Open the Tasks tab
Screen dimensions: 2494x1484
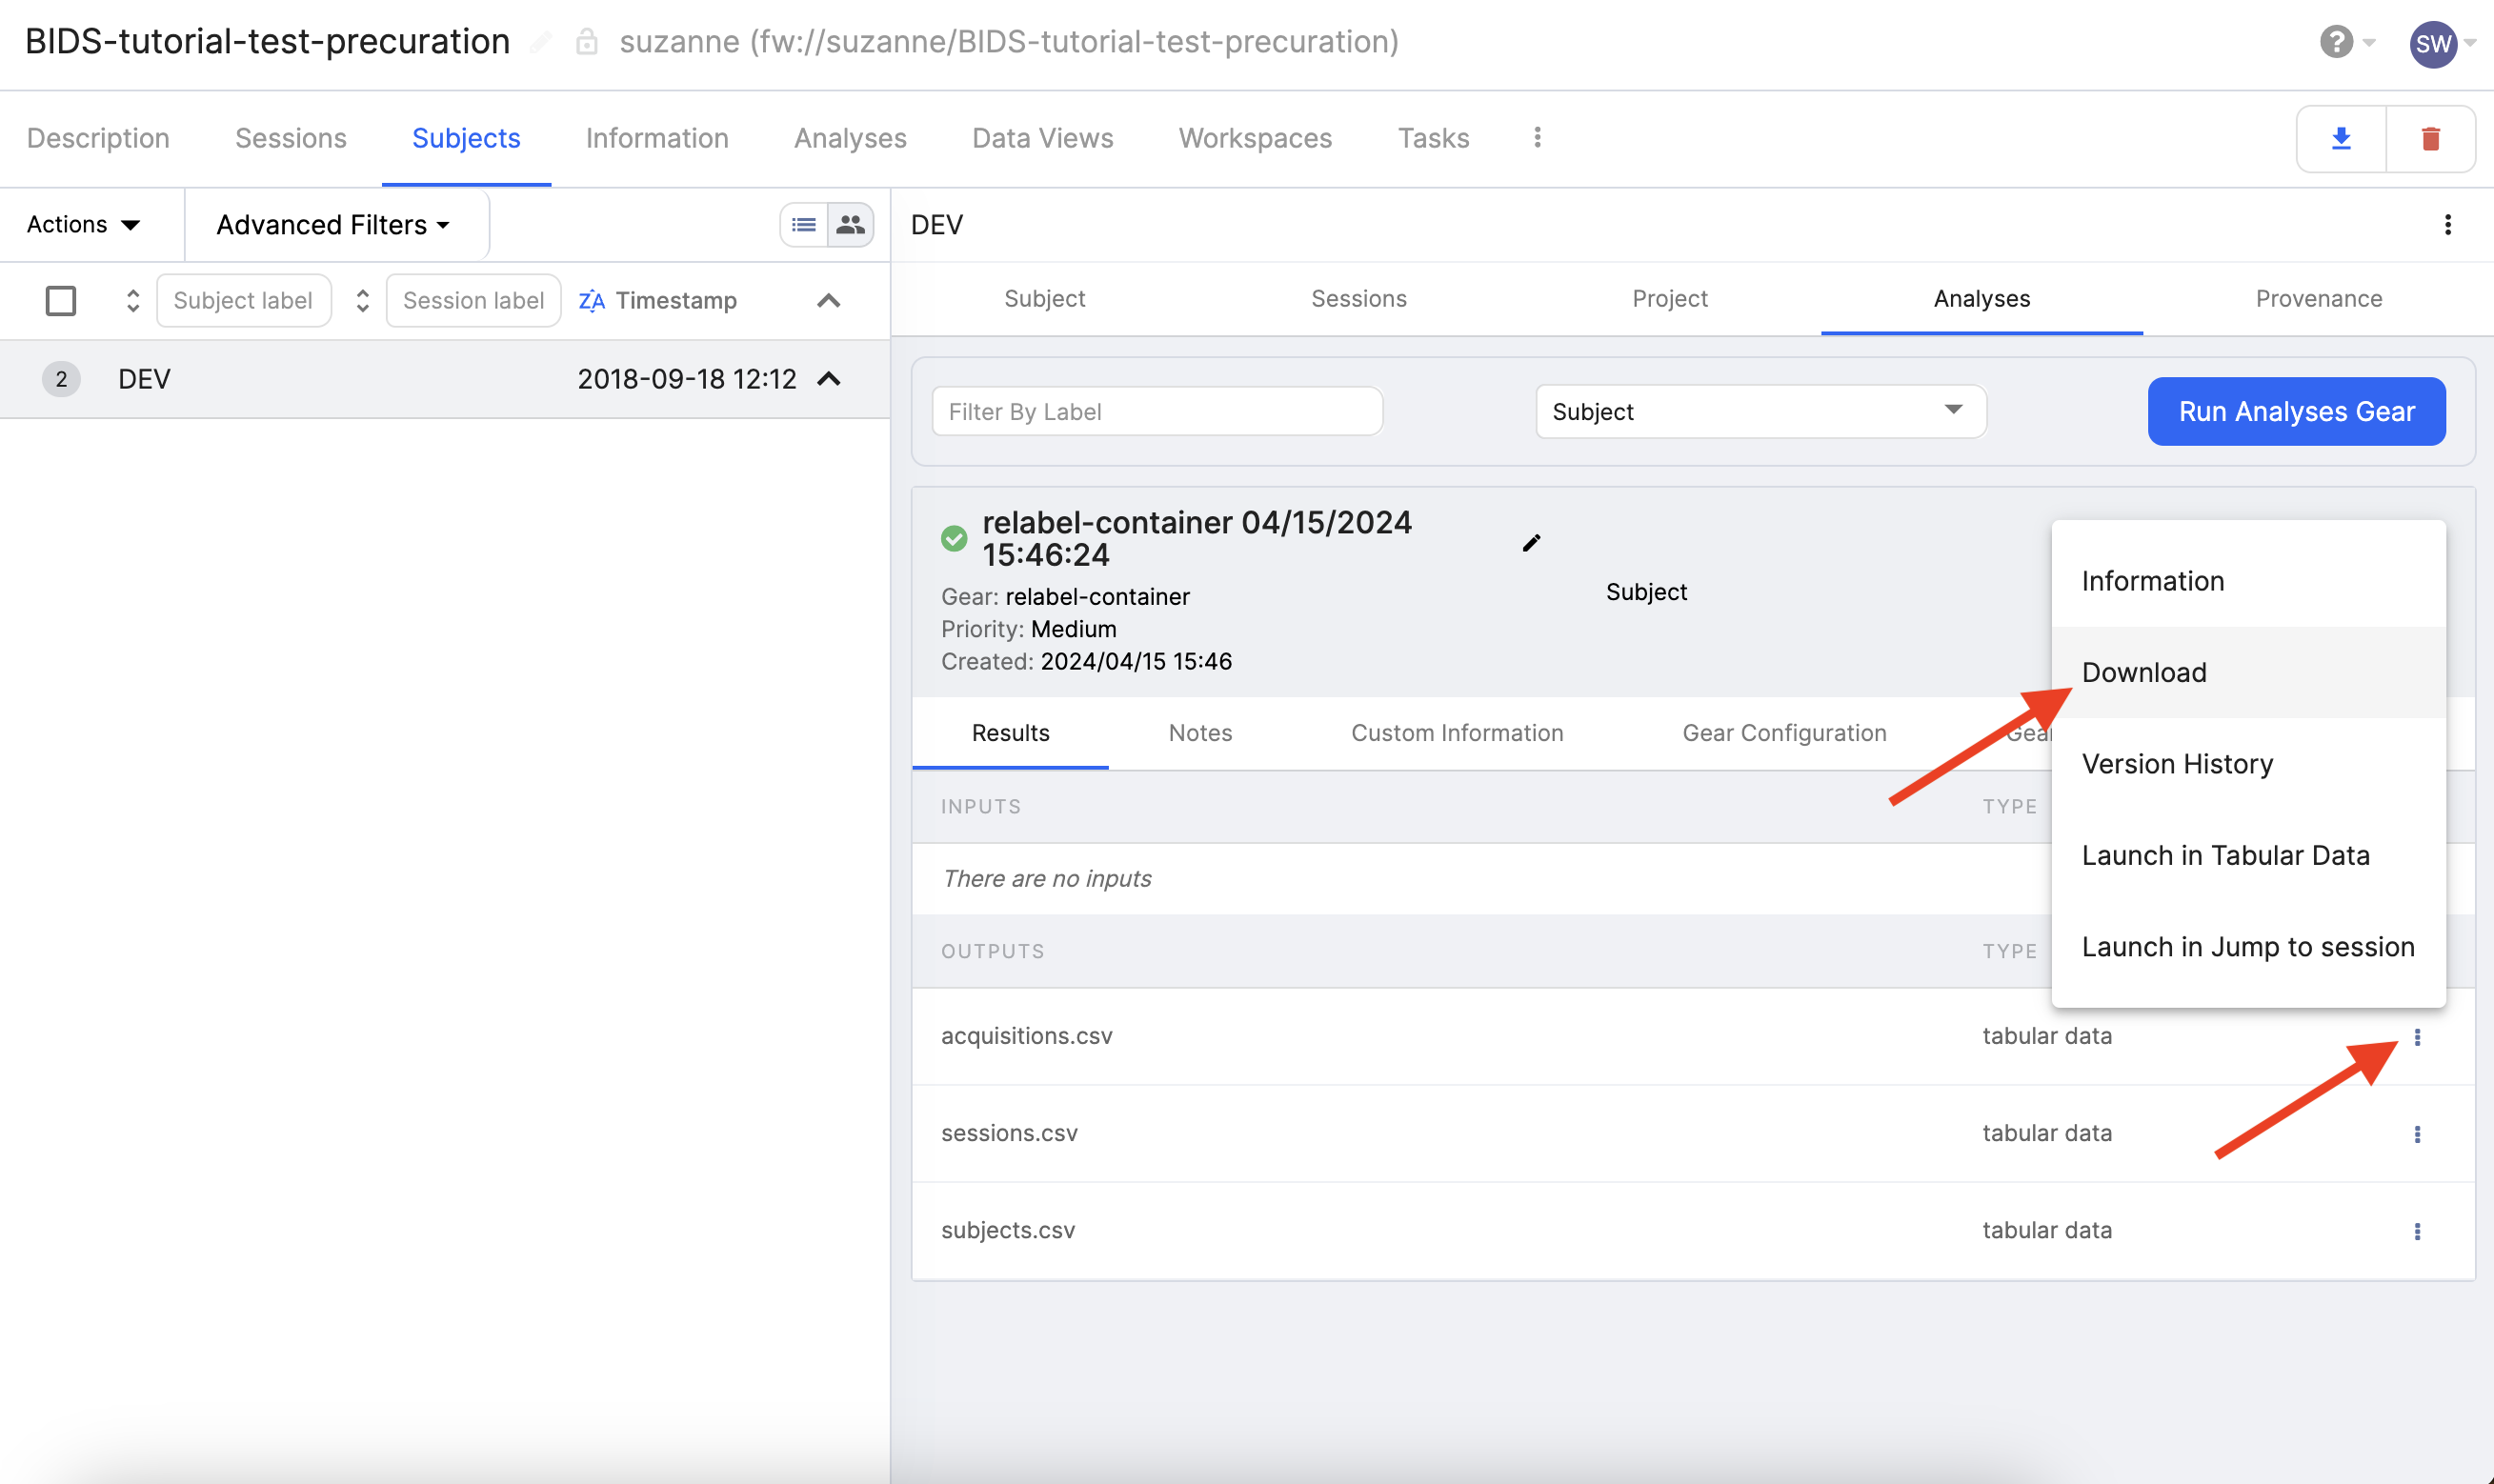tap(1433, 138)
